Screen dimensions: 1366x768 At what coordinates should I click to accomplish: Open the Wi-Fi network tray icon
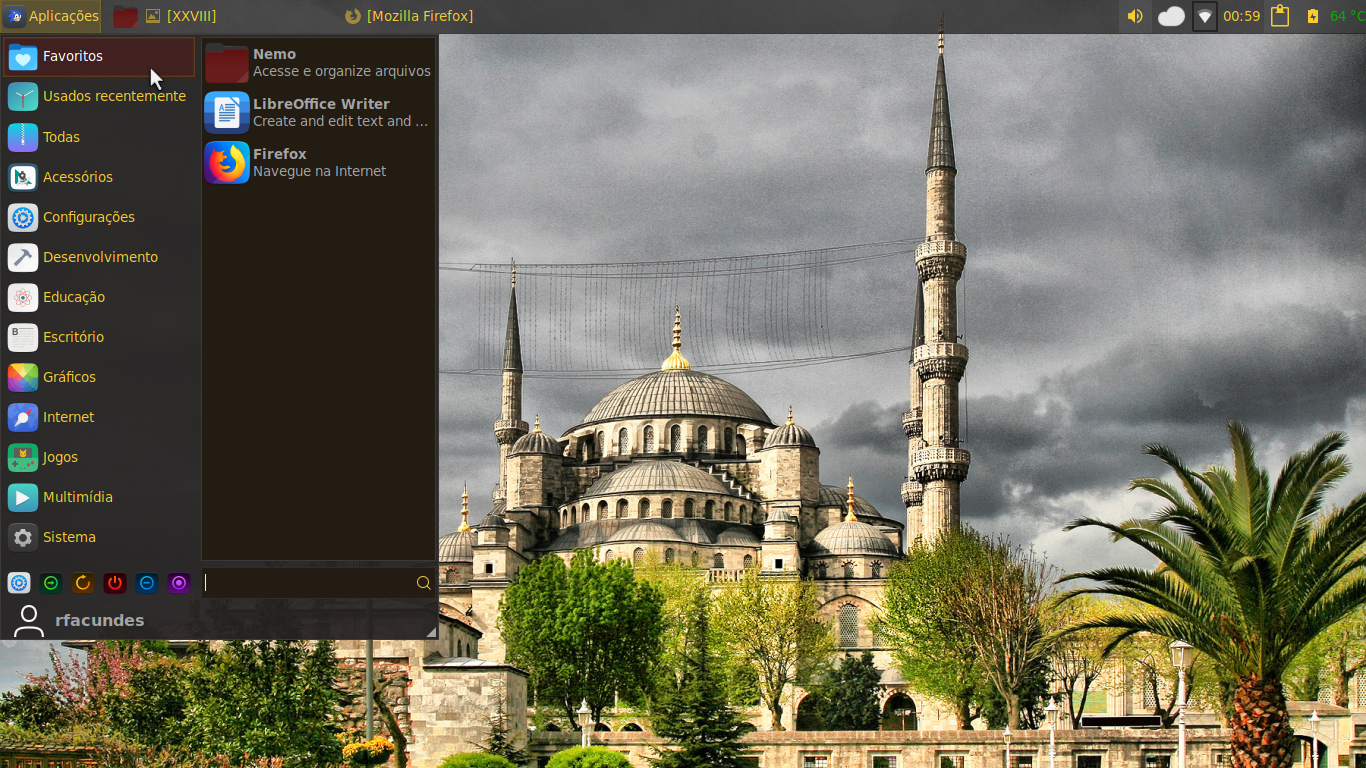[x=1205, y=16]
